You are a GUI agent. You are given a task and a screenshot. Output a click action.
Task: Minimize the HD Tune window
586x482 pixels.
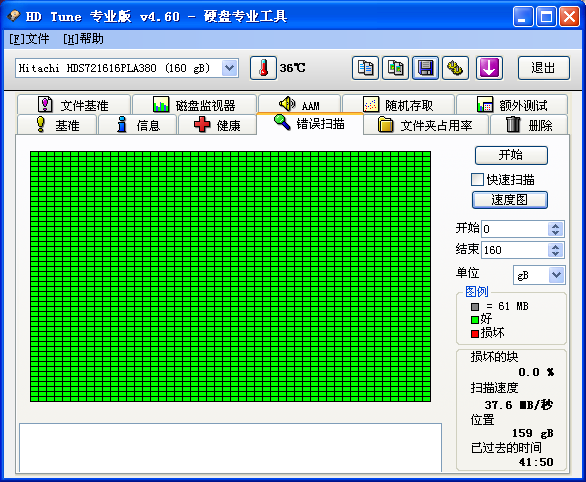(523, 16)
